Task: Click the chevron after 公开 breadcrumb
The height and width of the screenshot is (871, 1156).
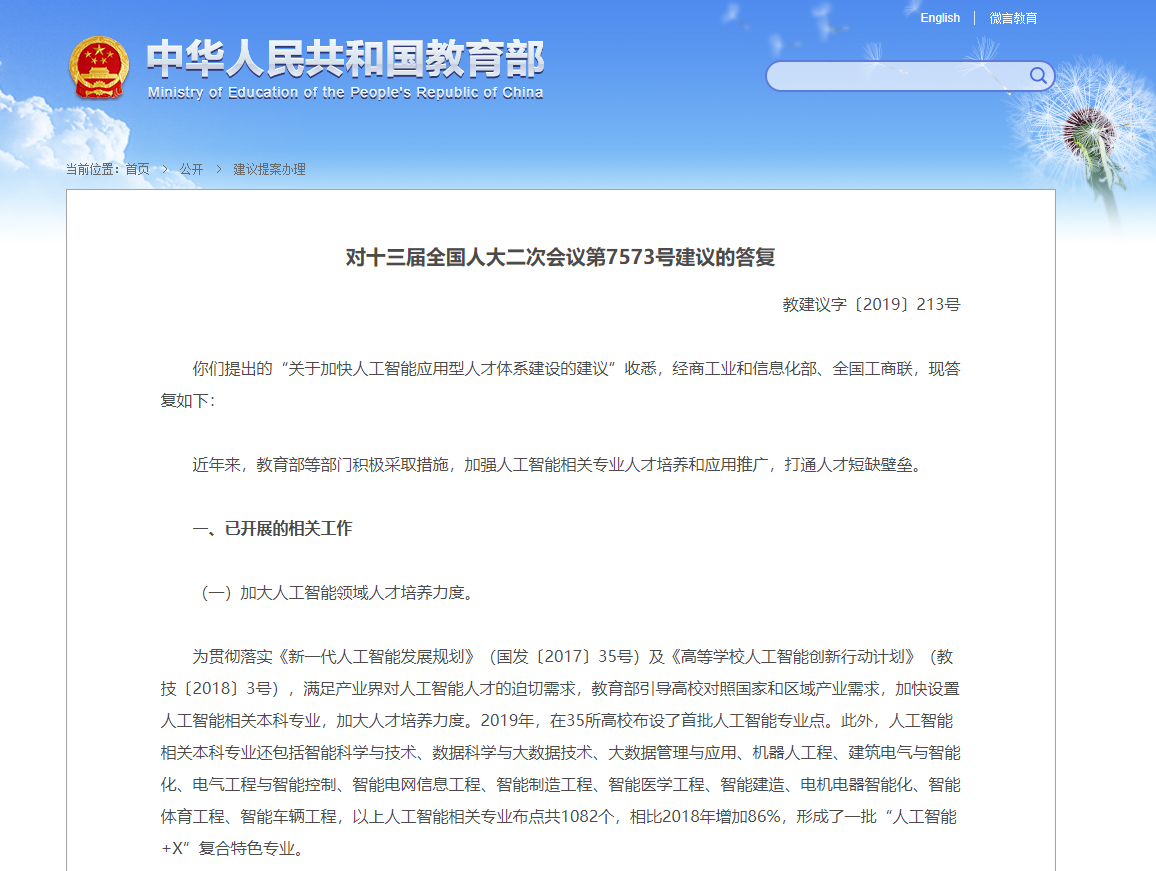Action: (x=219, y=169)
